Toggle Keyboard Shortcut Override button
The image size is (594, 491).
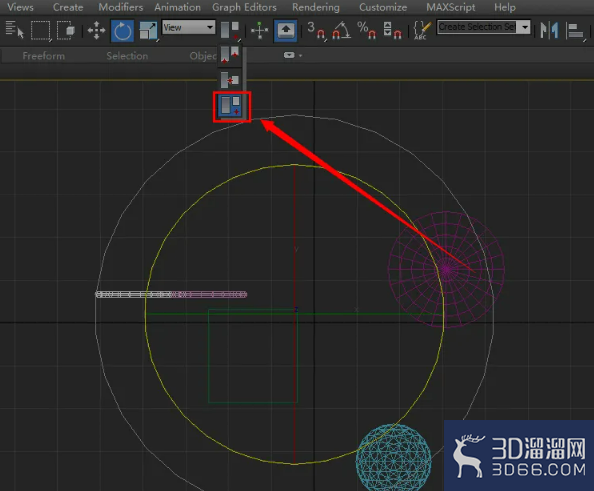(x=285, y=30)
